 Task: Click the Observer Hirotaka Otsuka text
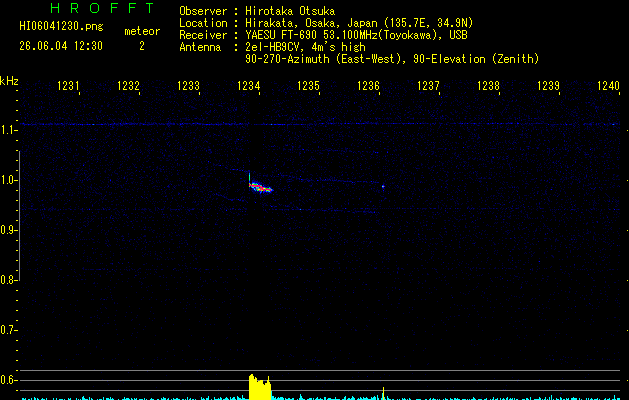point(257,11)
